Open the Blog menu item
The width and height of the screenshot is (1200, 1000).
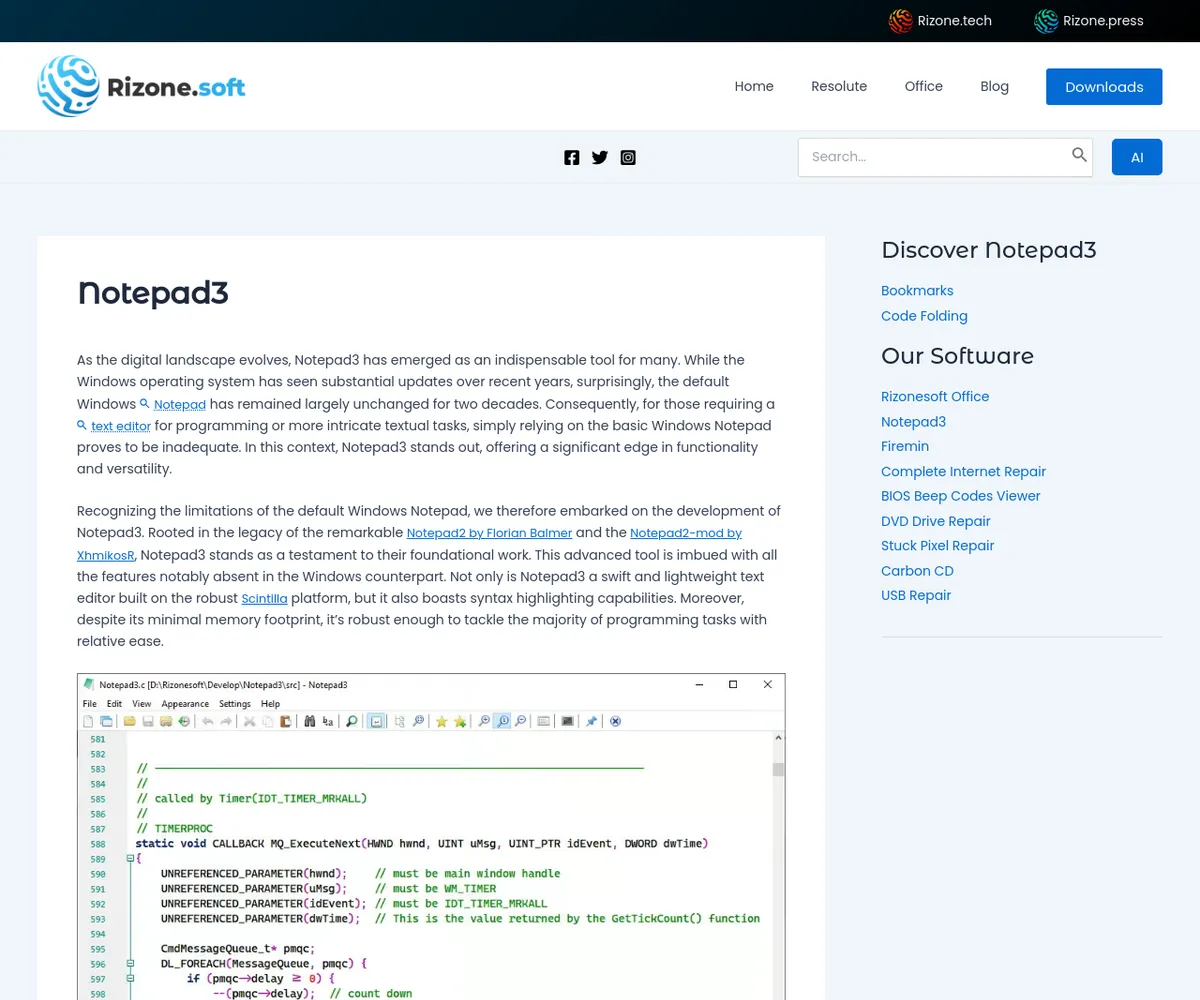pyautogui.click(x=994, y=87)
